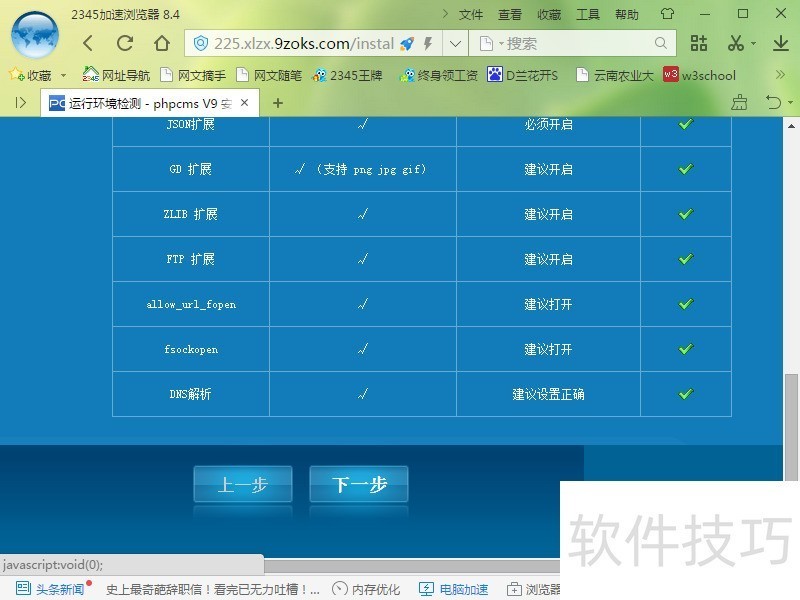
Task: Expand the undo closed tabs dropdown
Action: pos(790,103)
